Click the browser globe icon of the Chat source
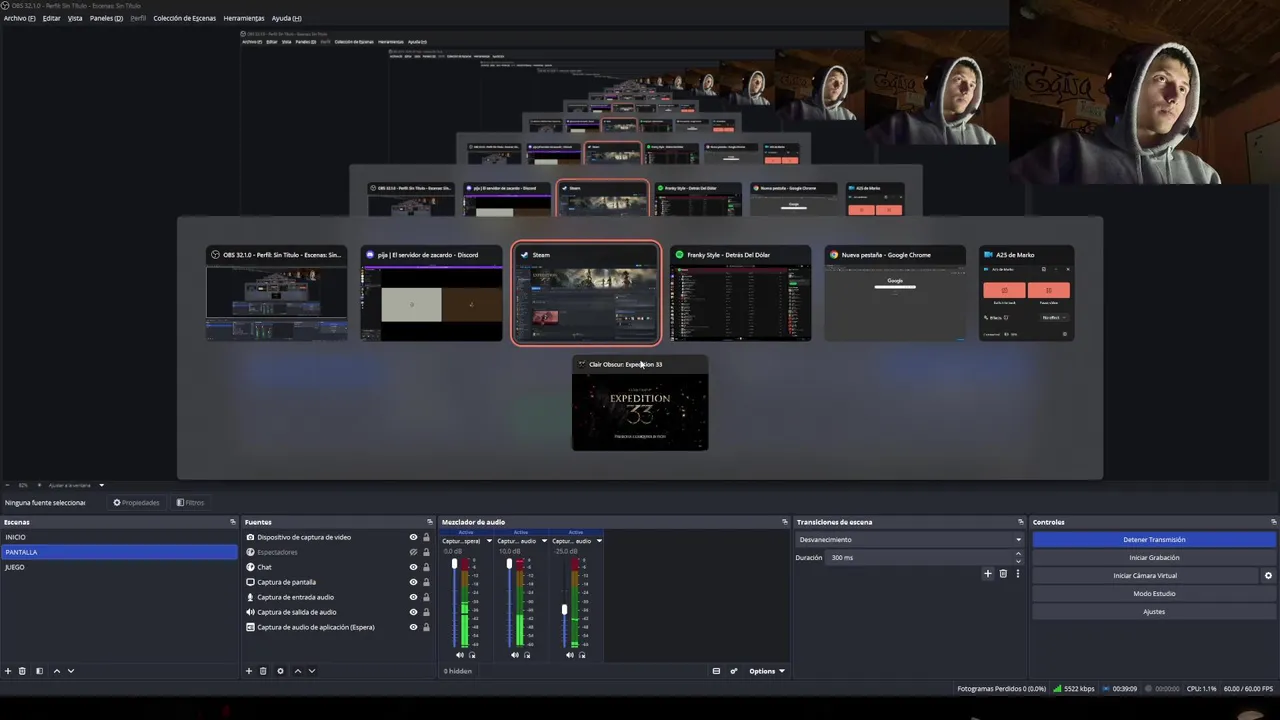Image resolution: width=1280 pixels, height=720 pixels. click(250, 567)
